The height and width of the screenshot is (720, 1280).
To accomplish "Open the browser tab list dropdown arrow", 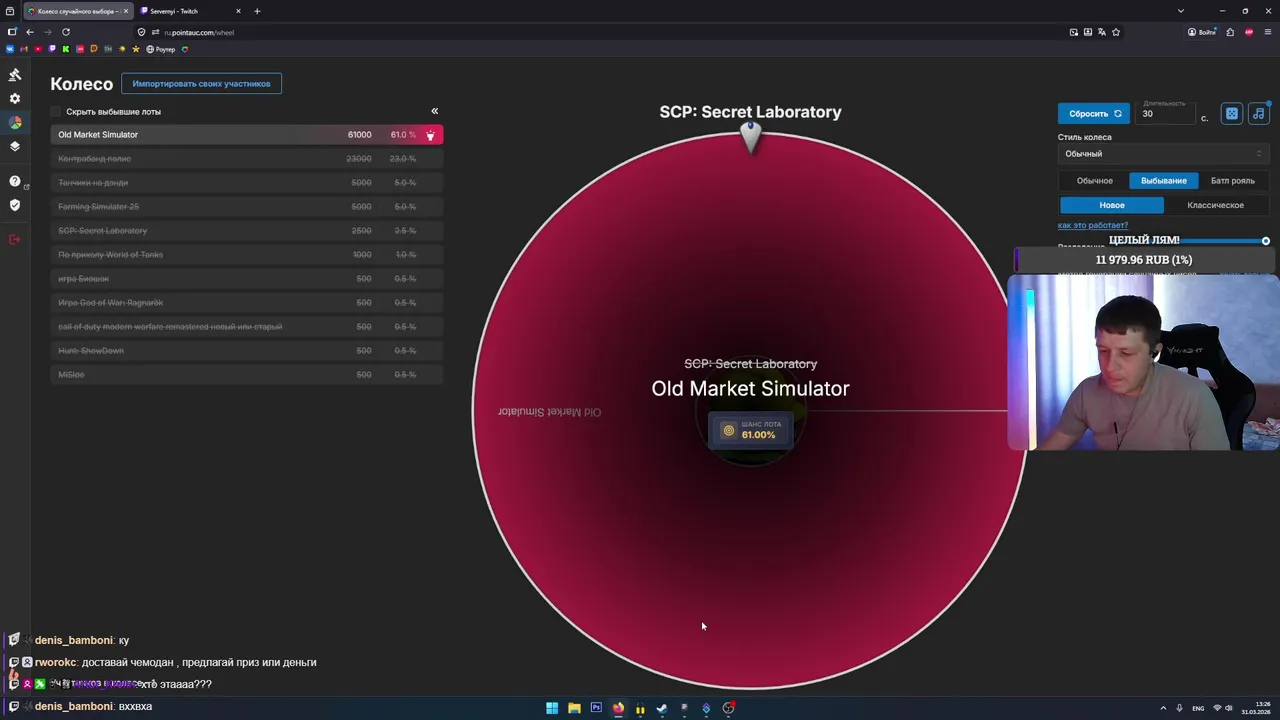I will tap(1180, 11).
